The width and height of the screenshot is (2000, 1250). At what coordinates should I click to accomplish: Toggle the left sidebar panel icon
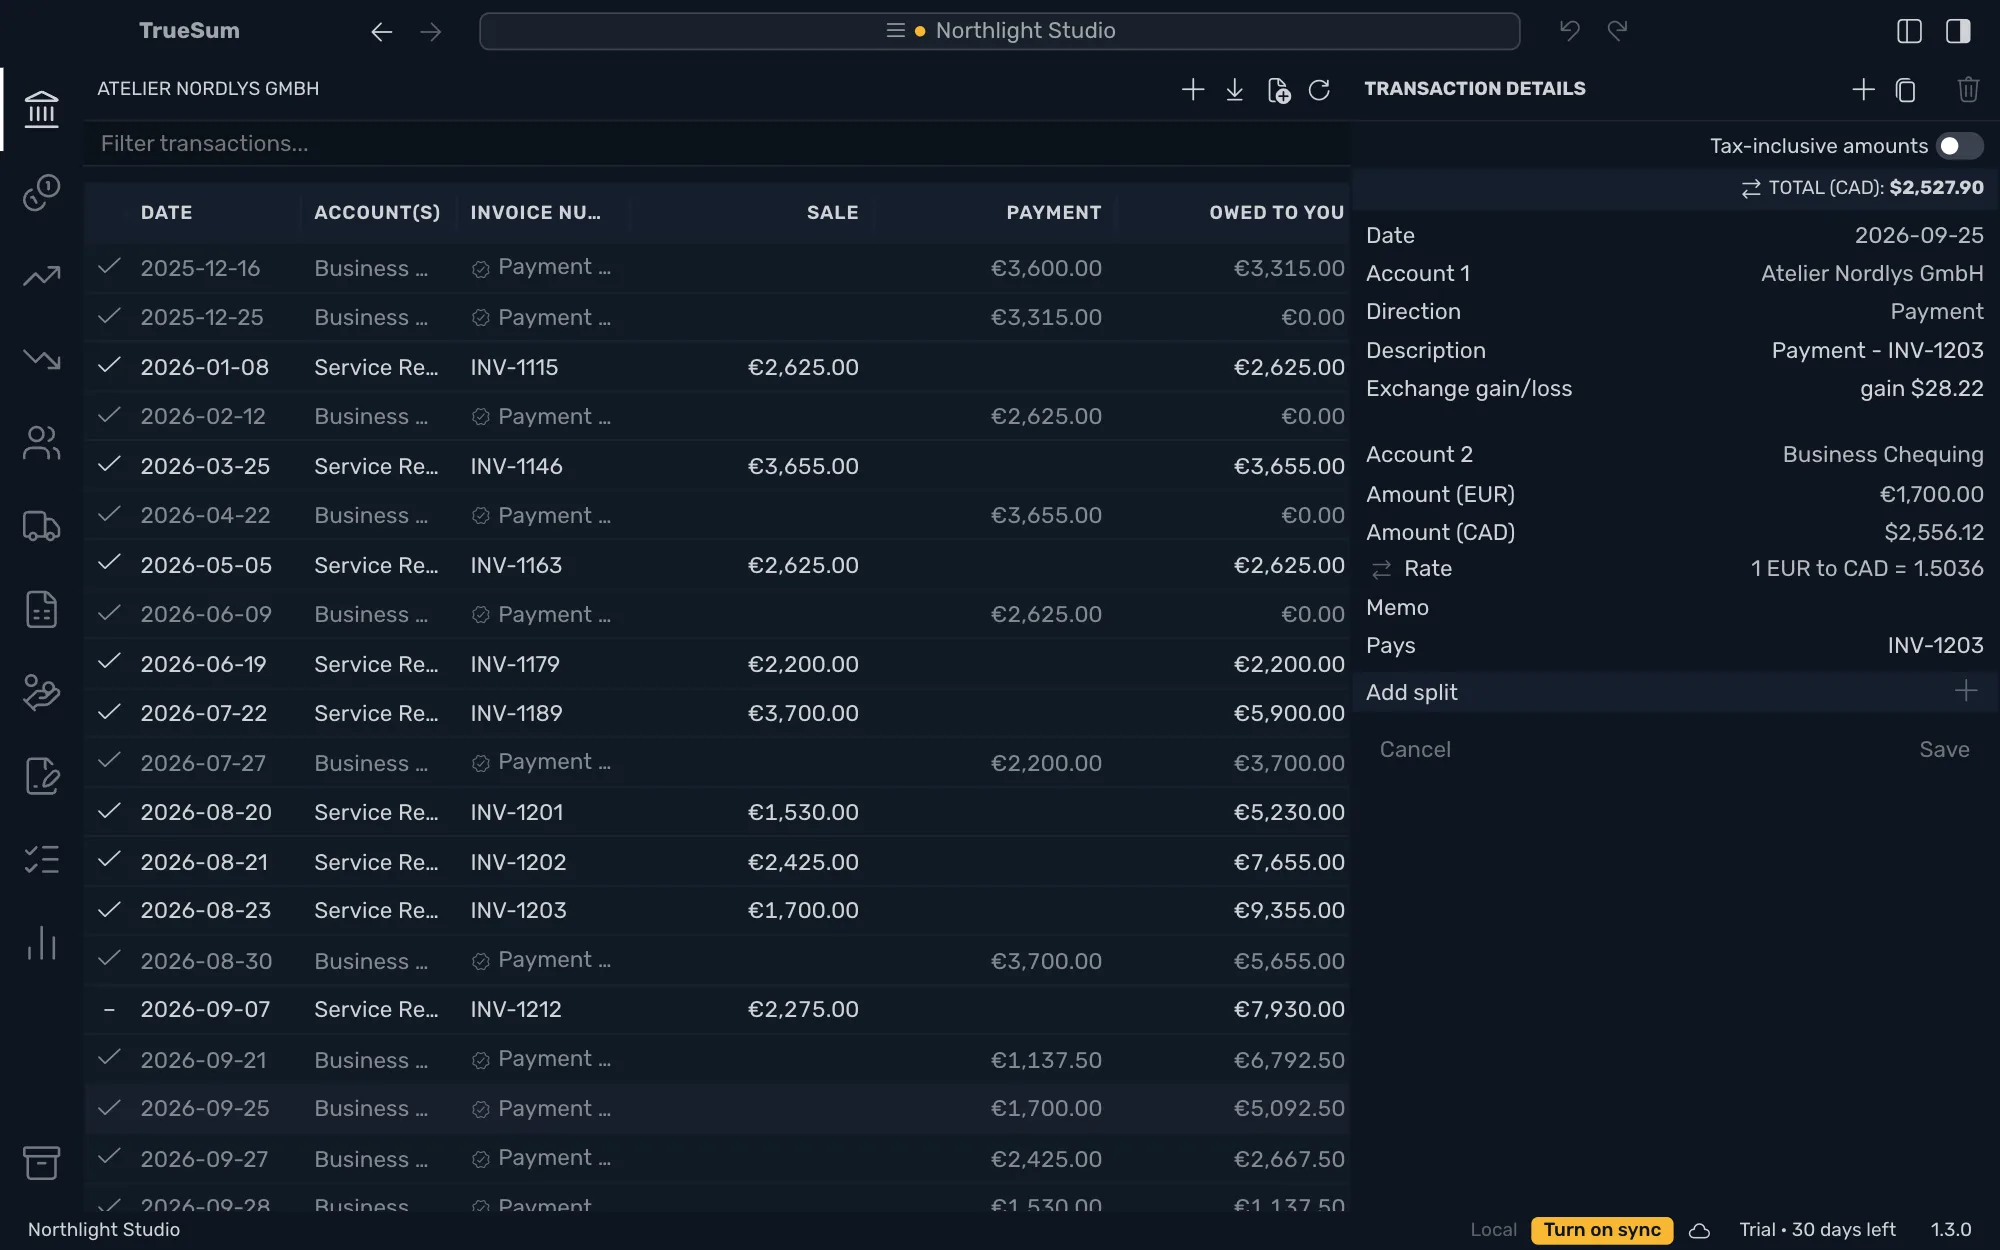click(1909, 31)
